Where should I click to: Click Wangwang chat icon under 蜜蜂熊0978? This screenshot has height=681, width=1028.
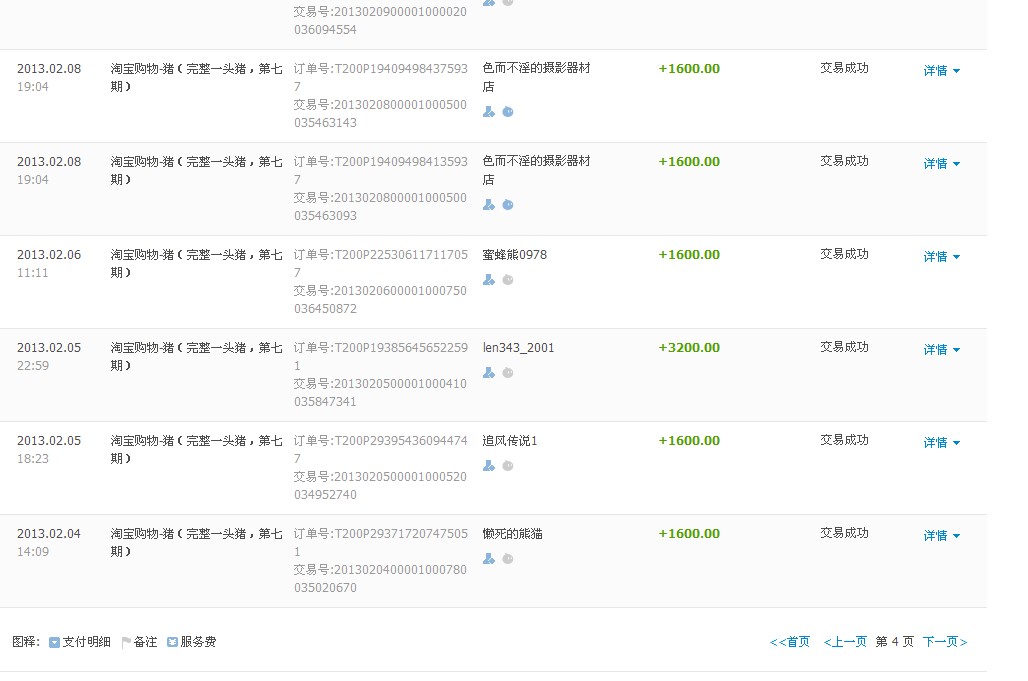[508, 280]
